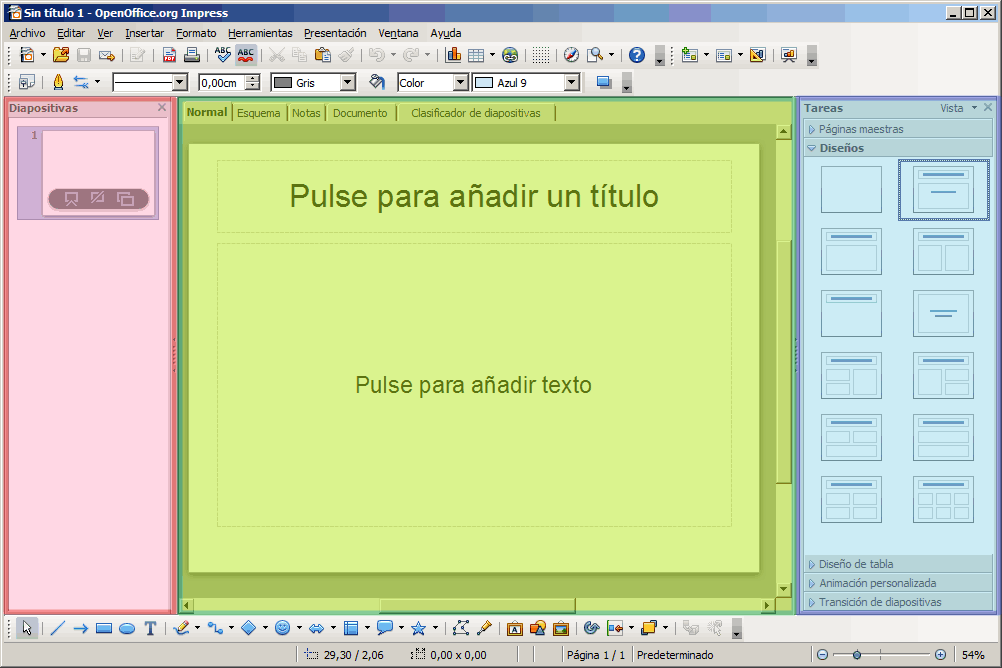Adjust the zoom slider handle
This screenshot has height=668, width=1002.
(x=857, y=655)
